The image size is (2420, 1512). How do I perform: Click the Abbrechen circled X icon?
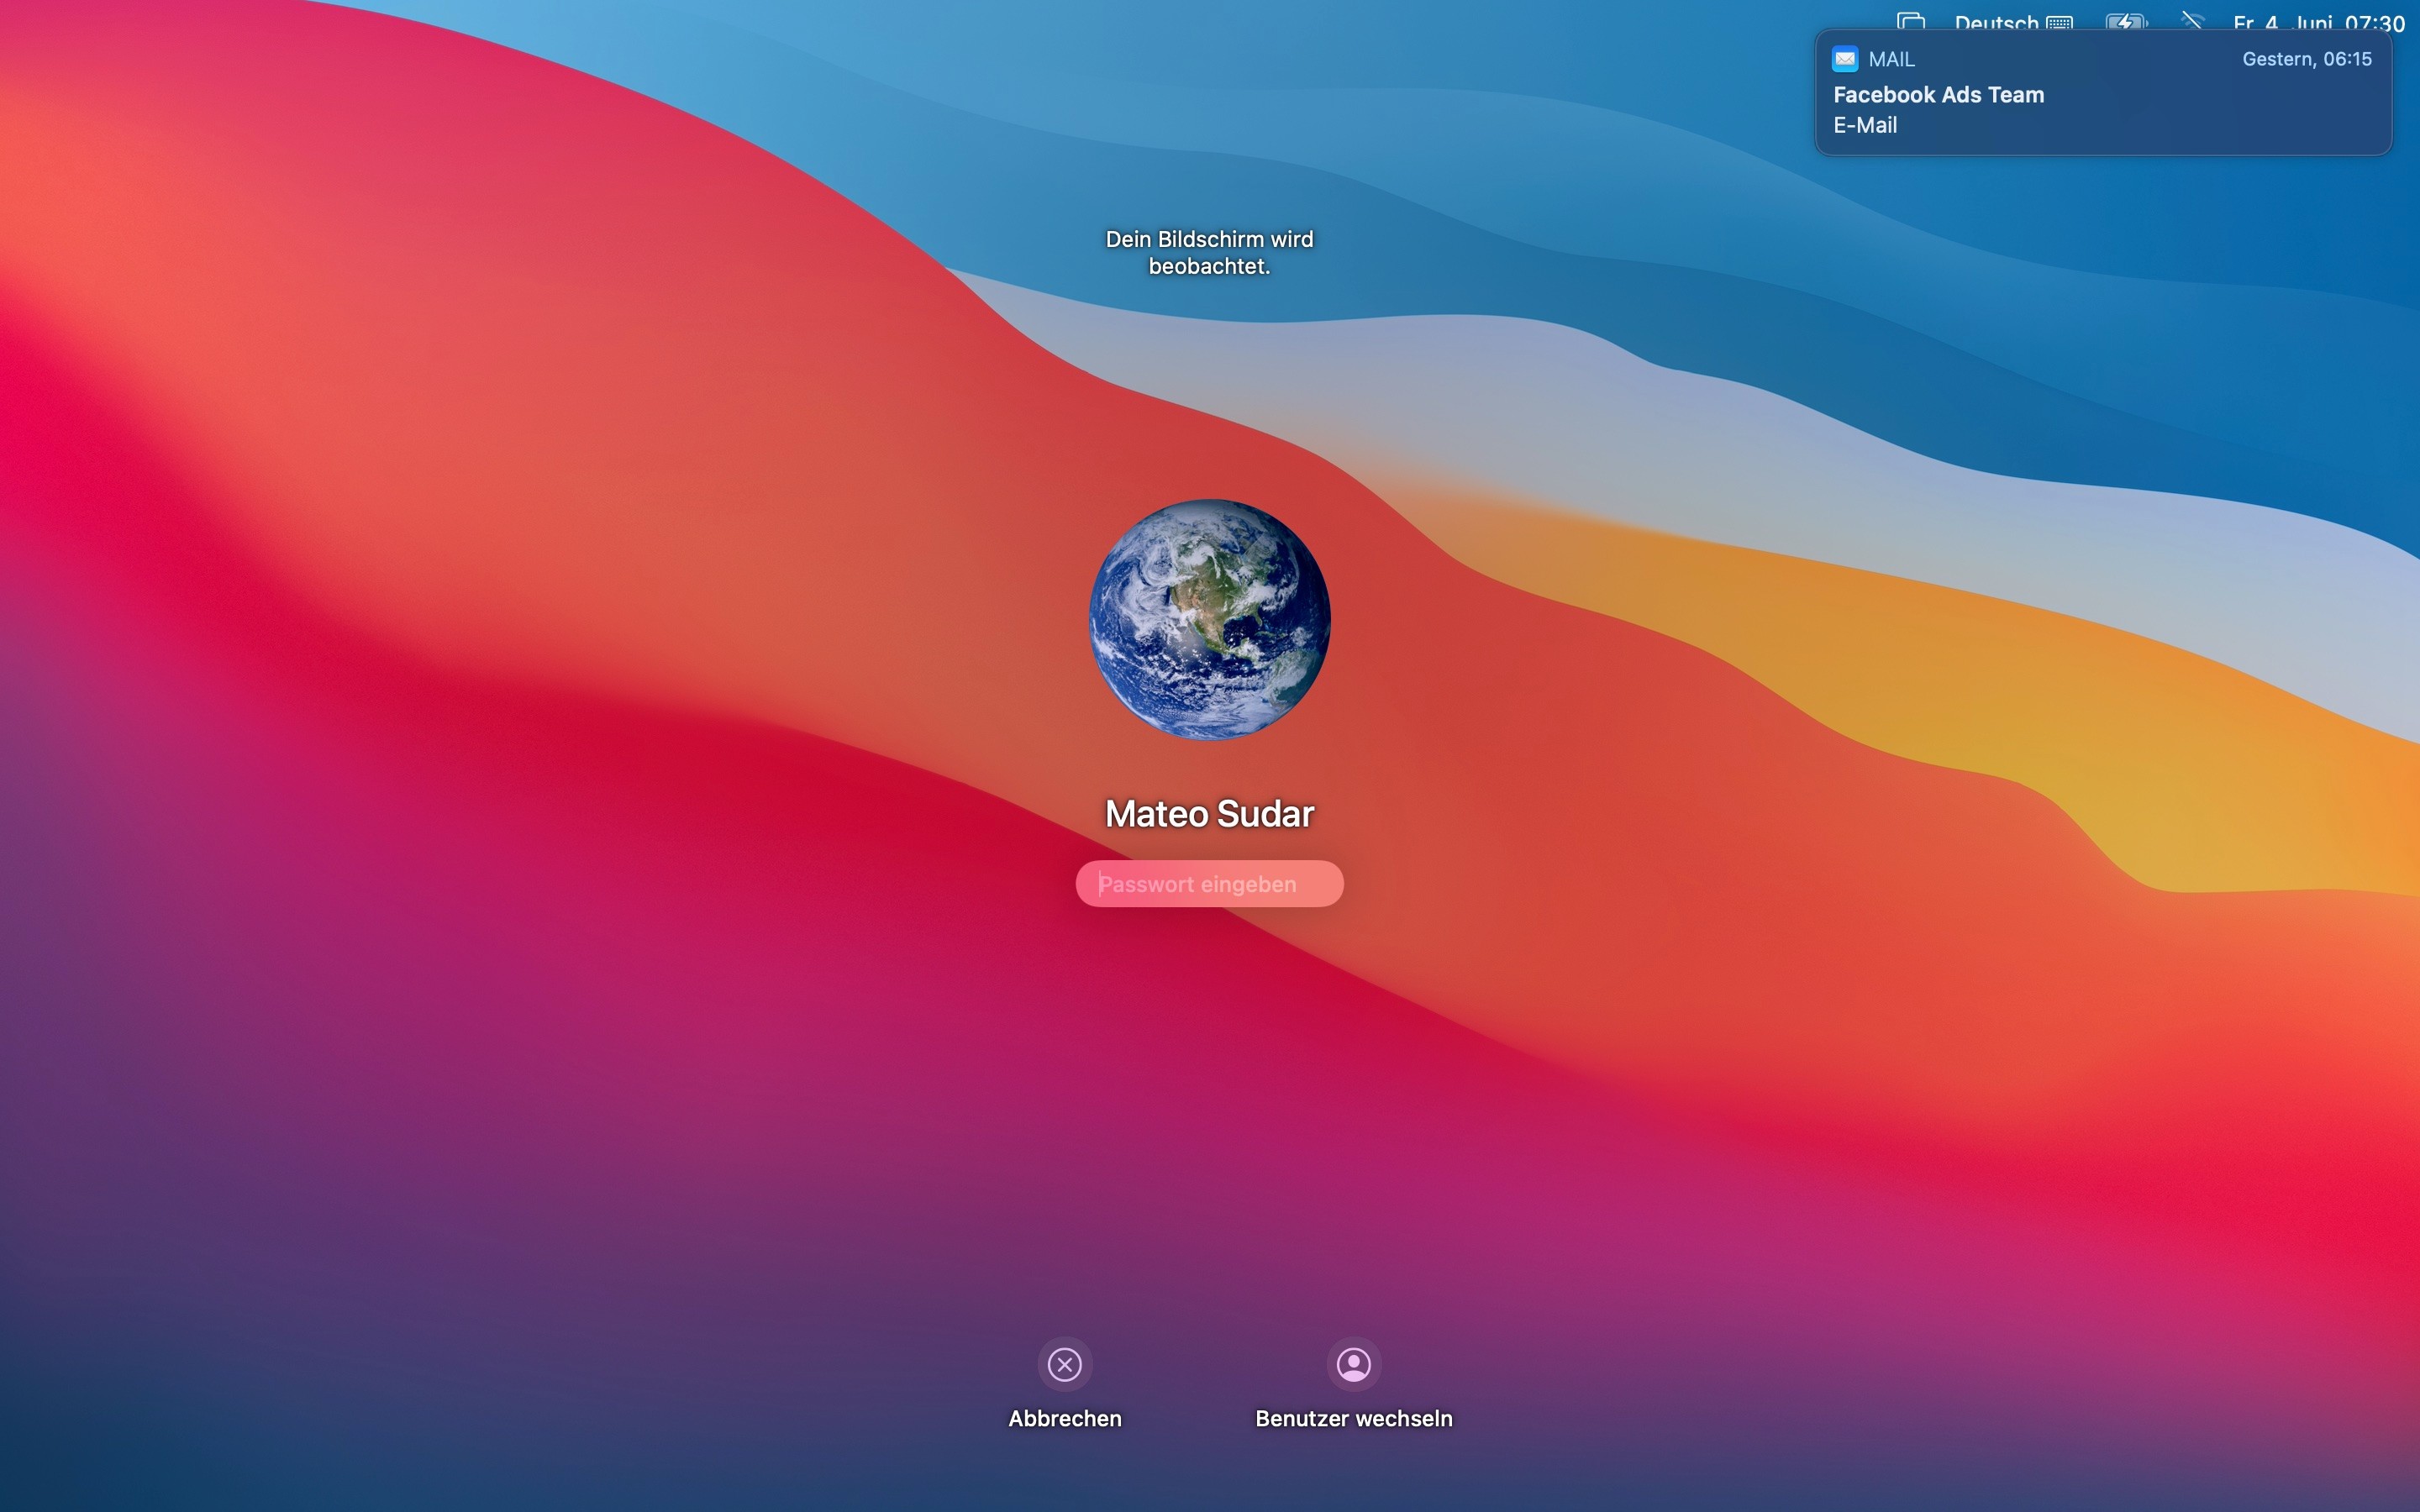(x=1064, y=1364)
